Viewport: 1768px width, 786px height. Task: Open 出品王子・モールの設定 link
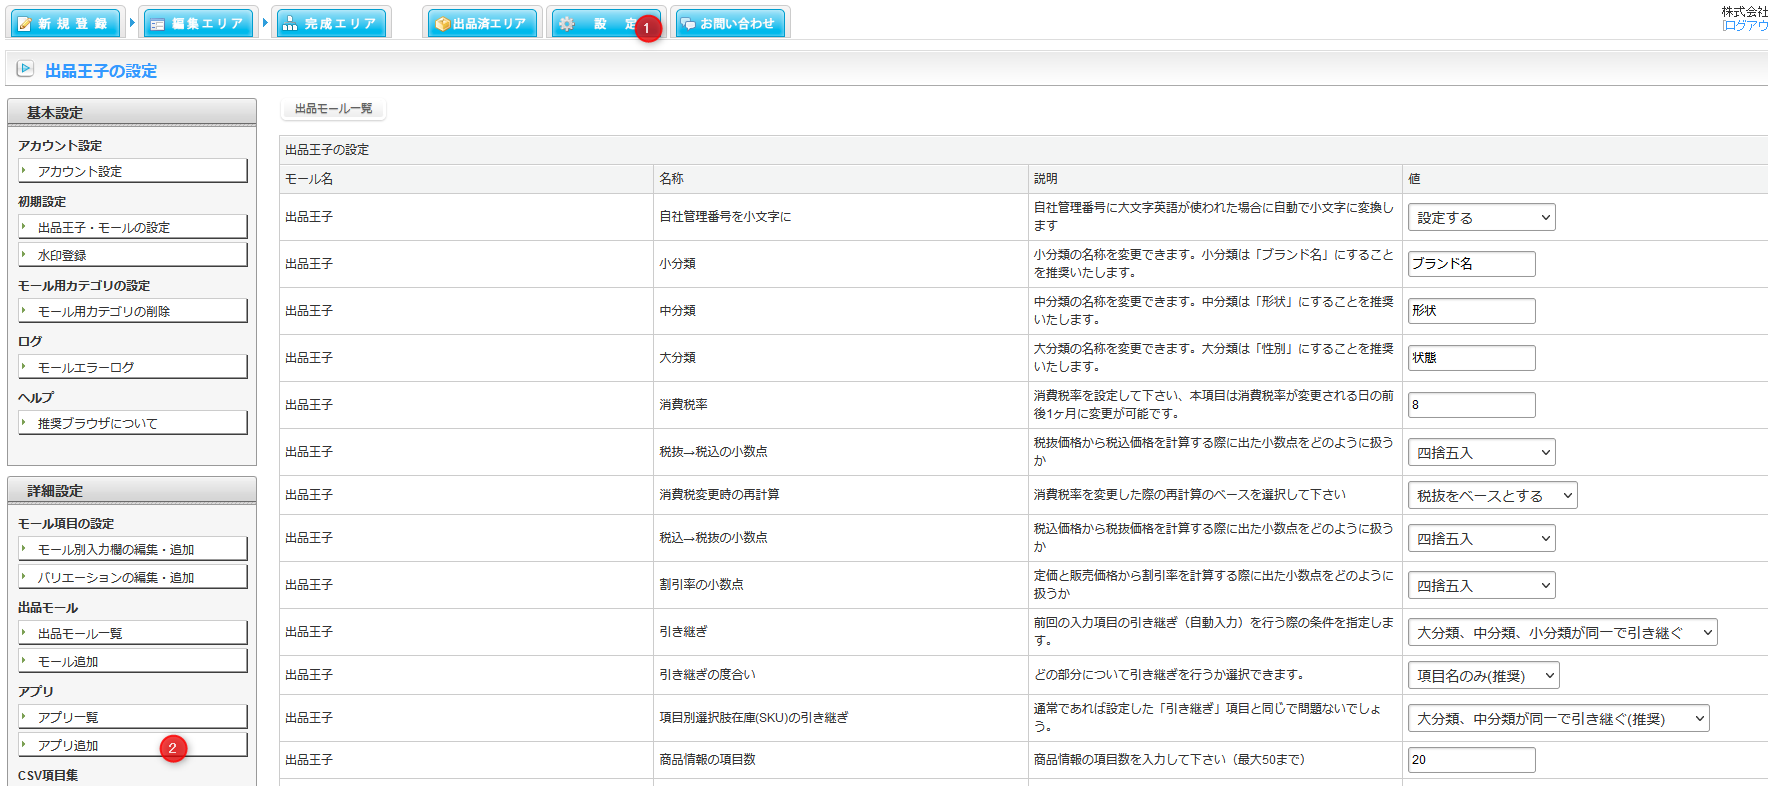tap(133, 227)
